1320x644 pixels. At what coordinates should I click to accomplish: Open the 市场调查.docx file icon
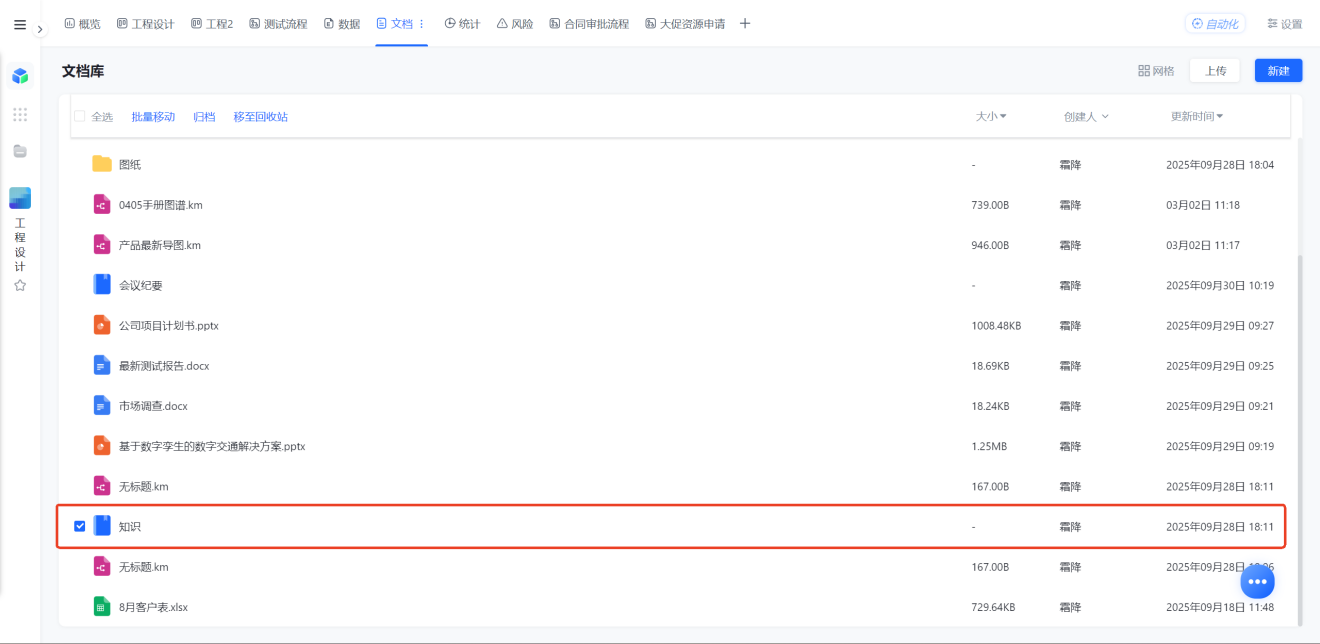tap(101, 406)
